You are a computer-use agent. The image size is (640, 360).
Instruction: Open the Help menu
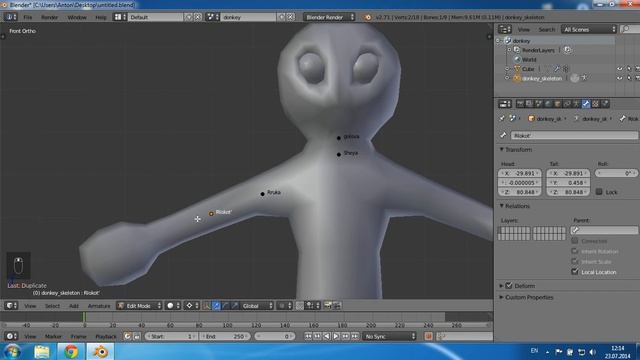[x=100, y=18]
